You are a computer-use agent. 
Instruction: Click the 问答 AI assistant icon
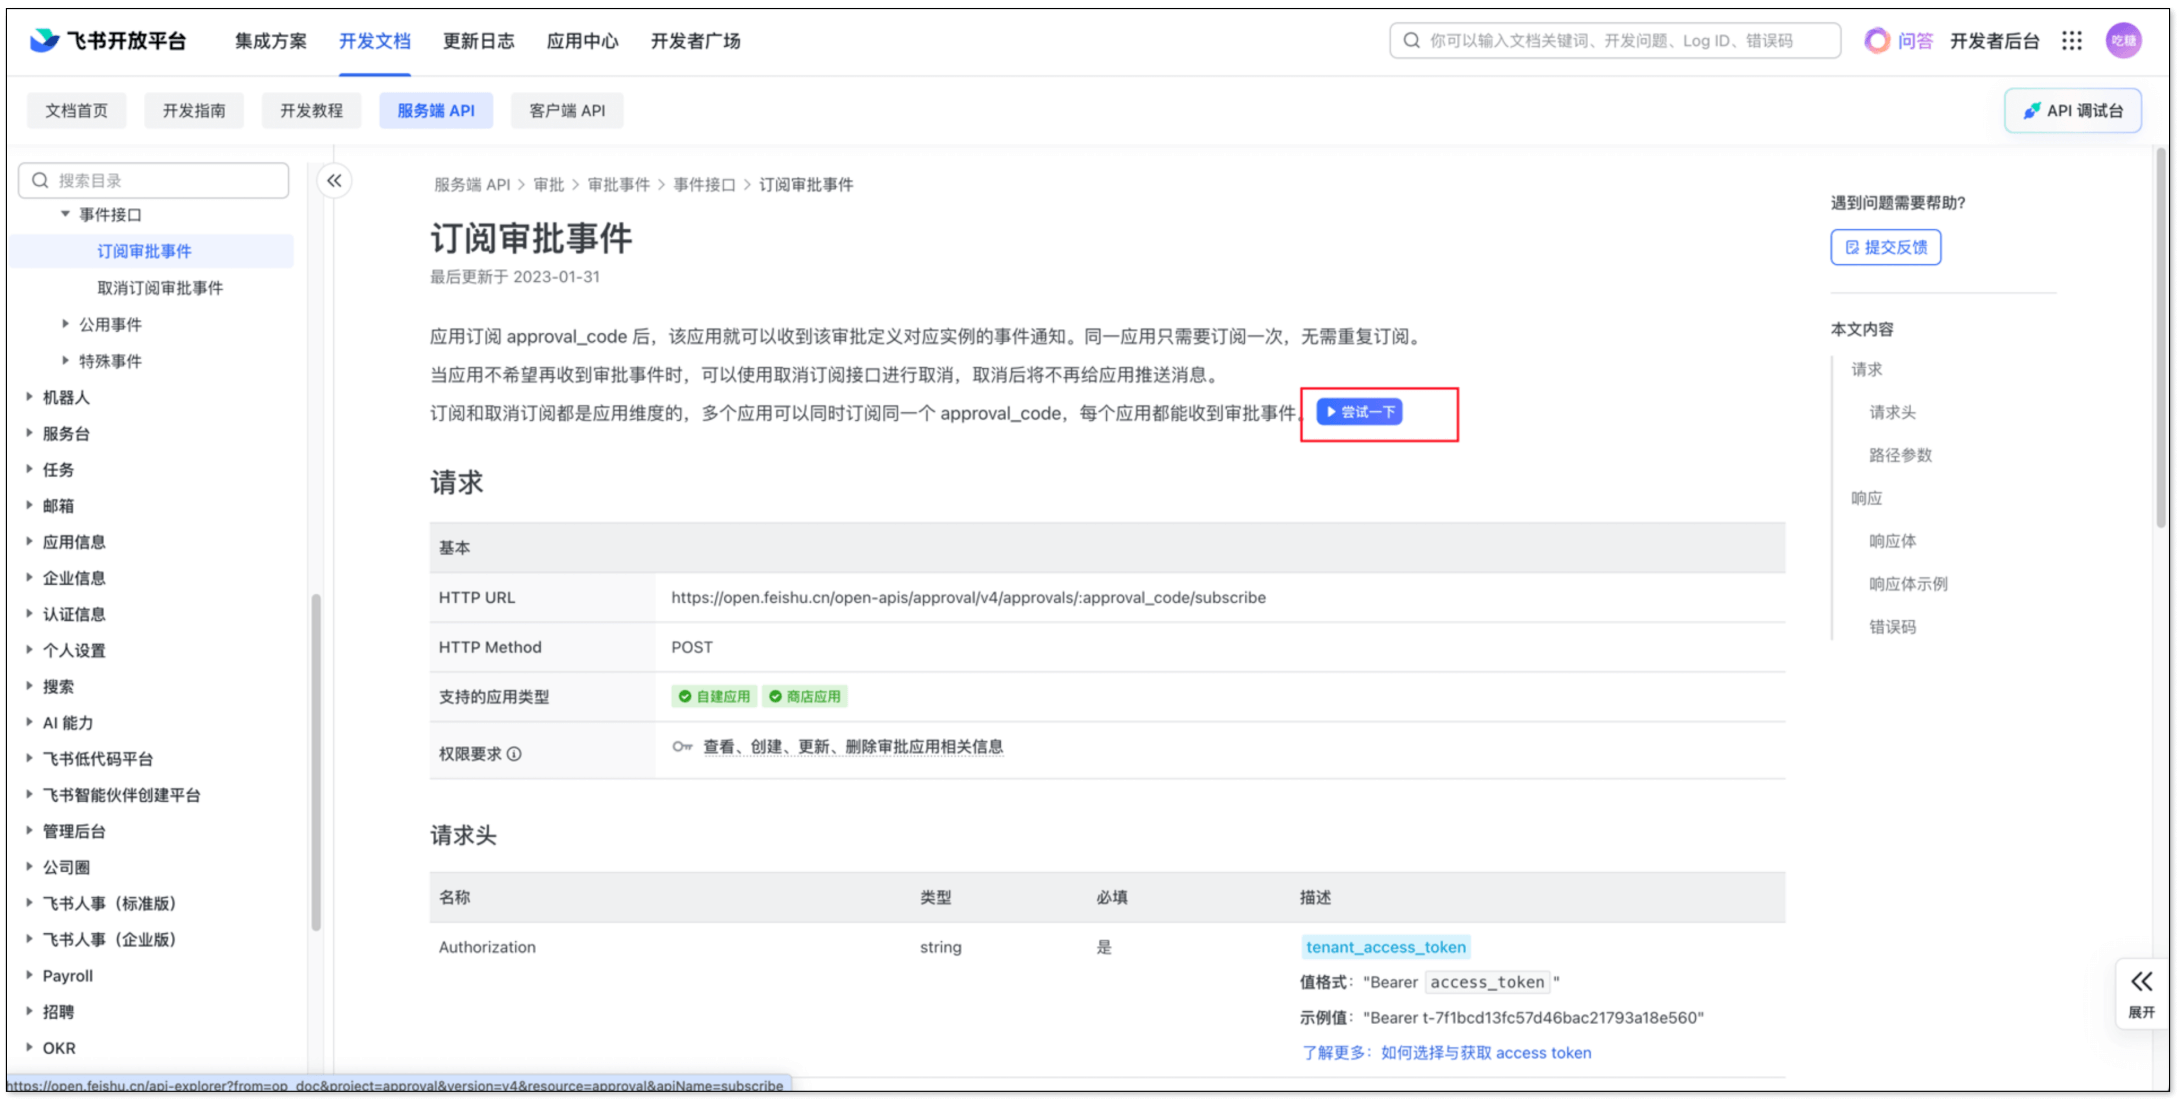[x=1878, y=41]
